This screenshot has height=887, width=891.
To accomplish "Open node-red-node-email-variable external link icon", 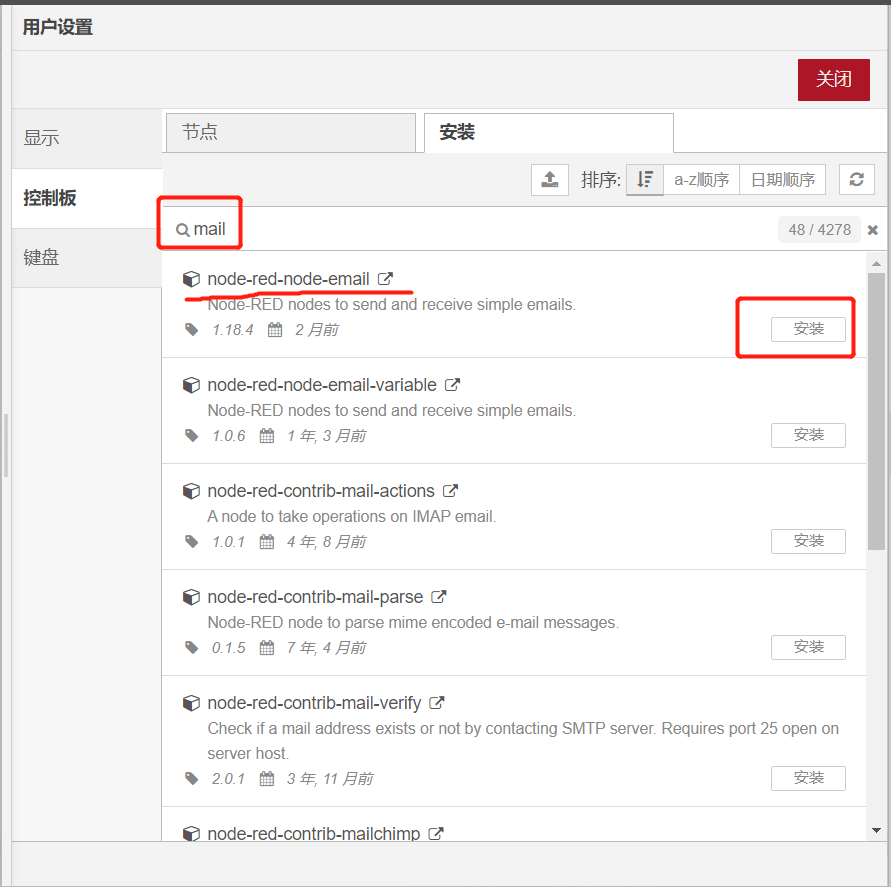I will coord(452,385).
